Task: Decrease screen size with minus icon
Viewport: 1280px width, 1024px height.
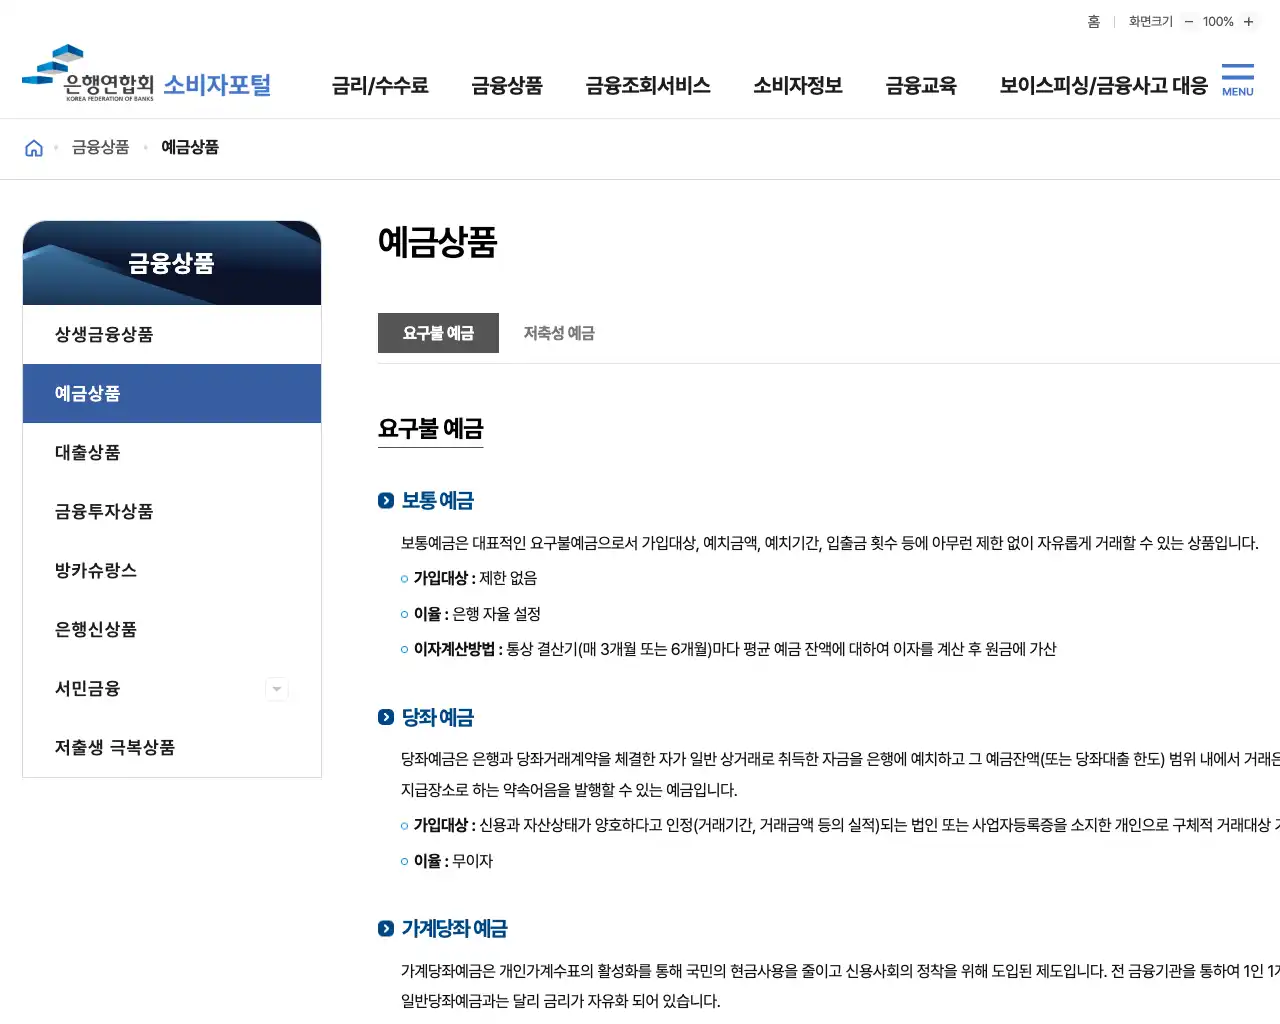Action: pos(1189,22)
